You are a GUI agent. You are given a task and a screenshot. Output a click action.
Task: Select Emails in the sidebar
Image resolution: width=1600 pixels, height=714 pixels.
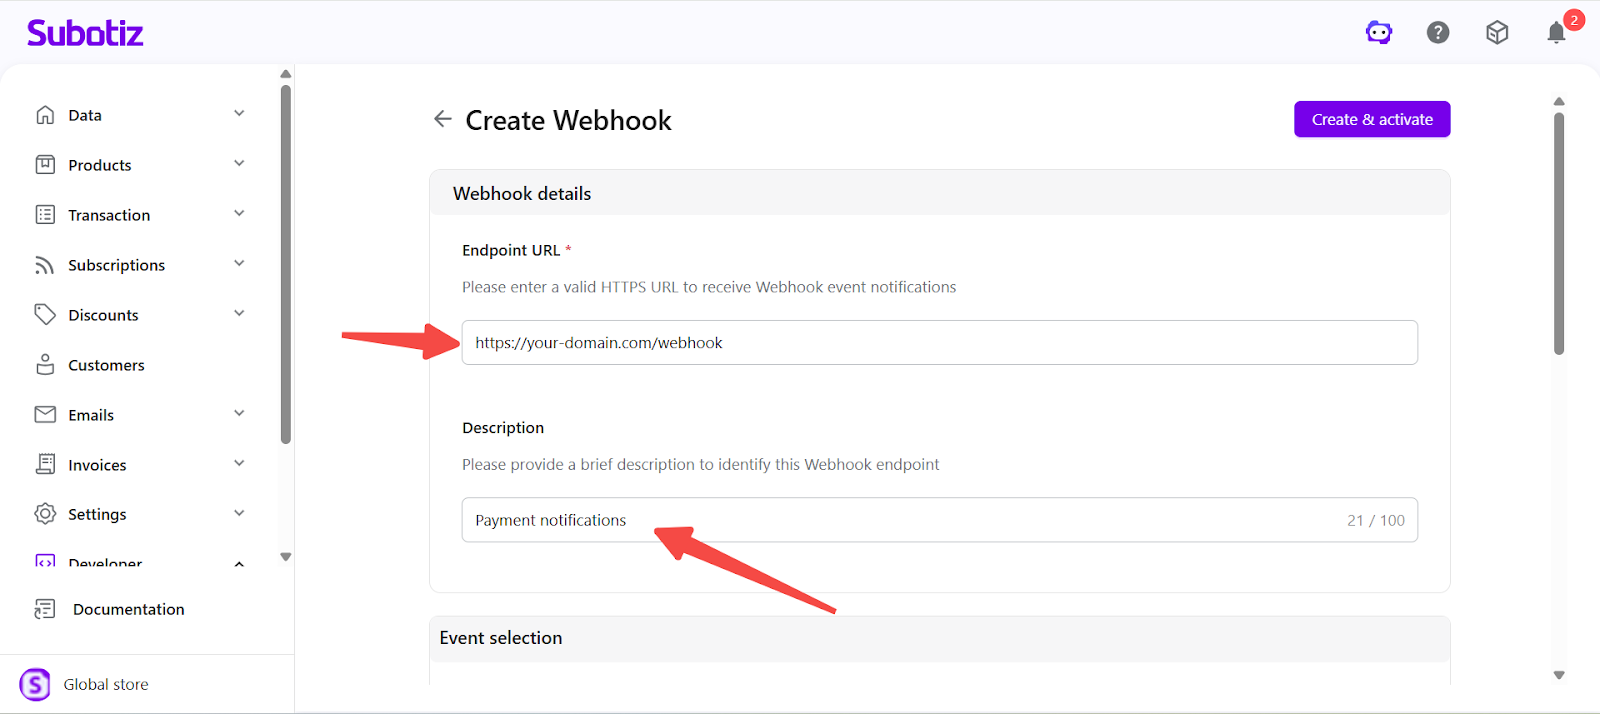(x=91, y=415)
